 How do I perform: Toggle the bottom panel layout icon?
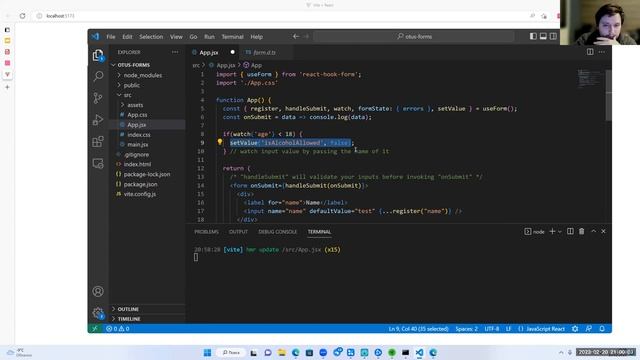click(x=543, y=36)
